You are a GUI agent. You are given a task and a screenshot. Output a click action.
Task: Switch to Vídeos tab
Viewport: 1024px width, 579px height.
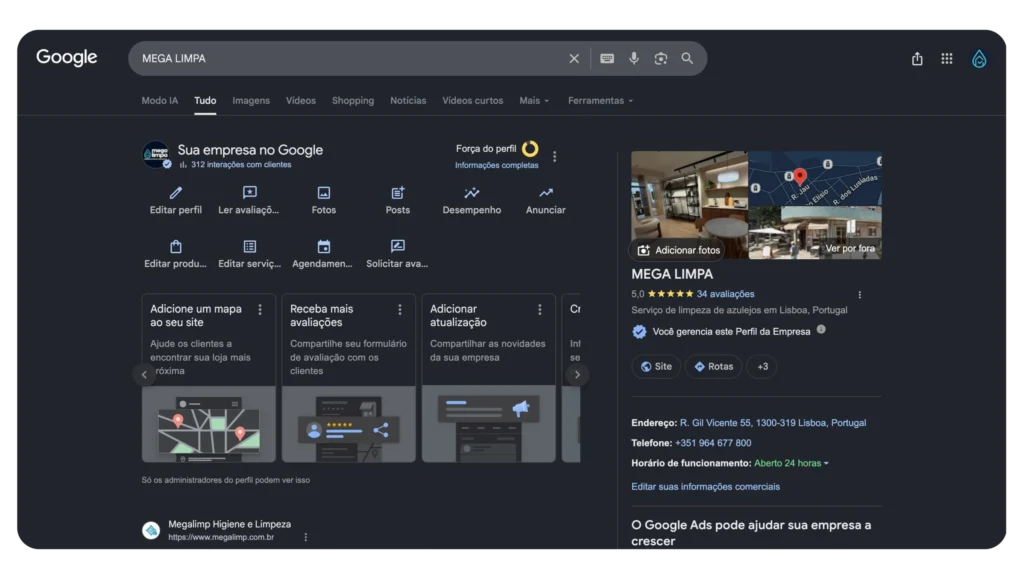[x=300, y=101]
